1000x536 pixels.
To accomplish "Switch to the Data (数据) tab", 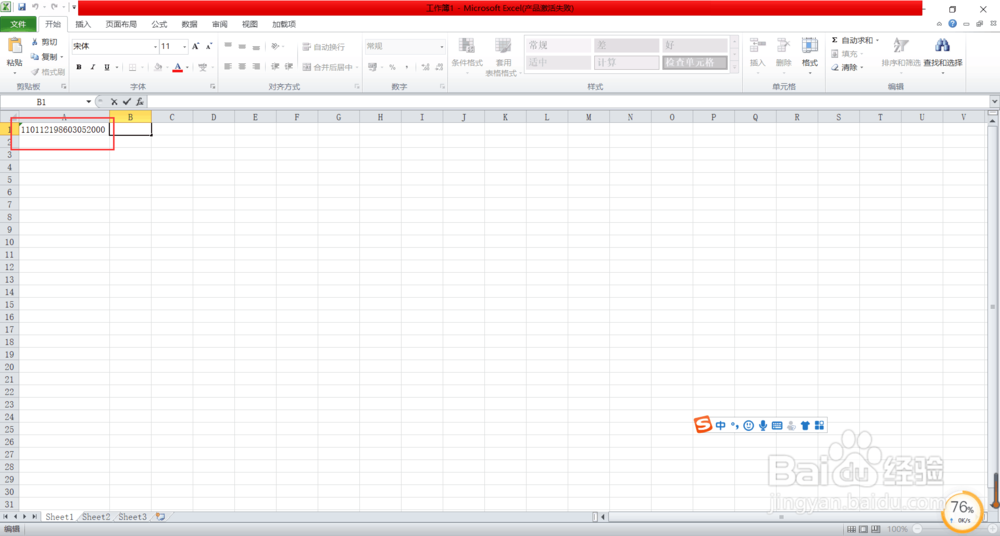I will pos(189,24).
